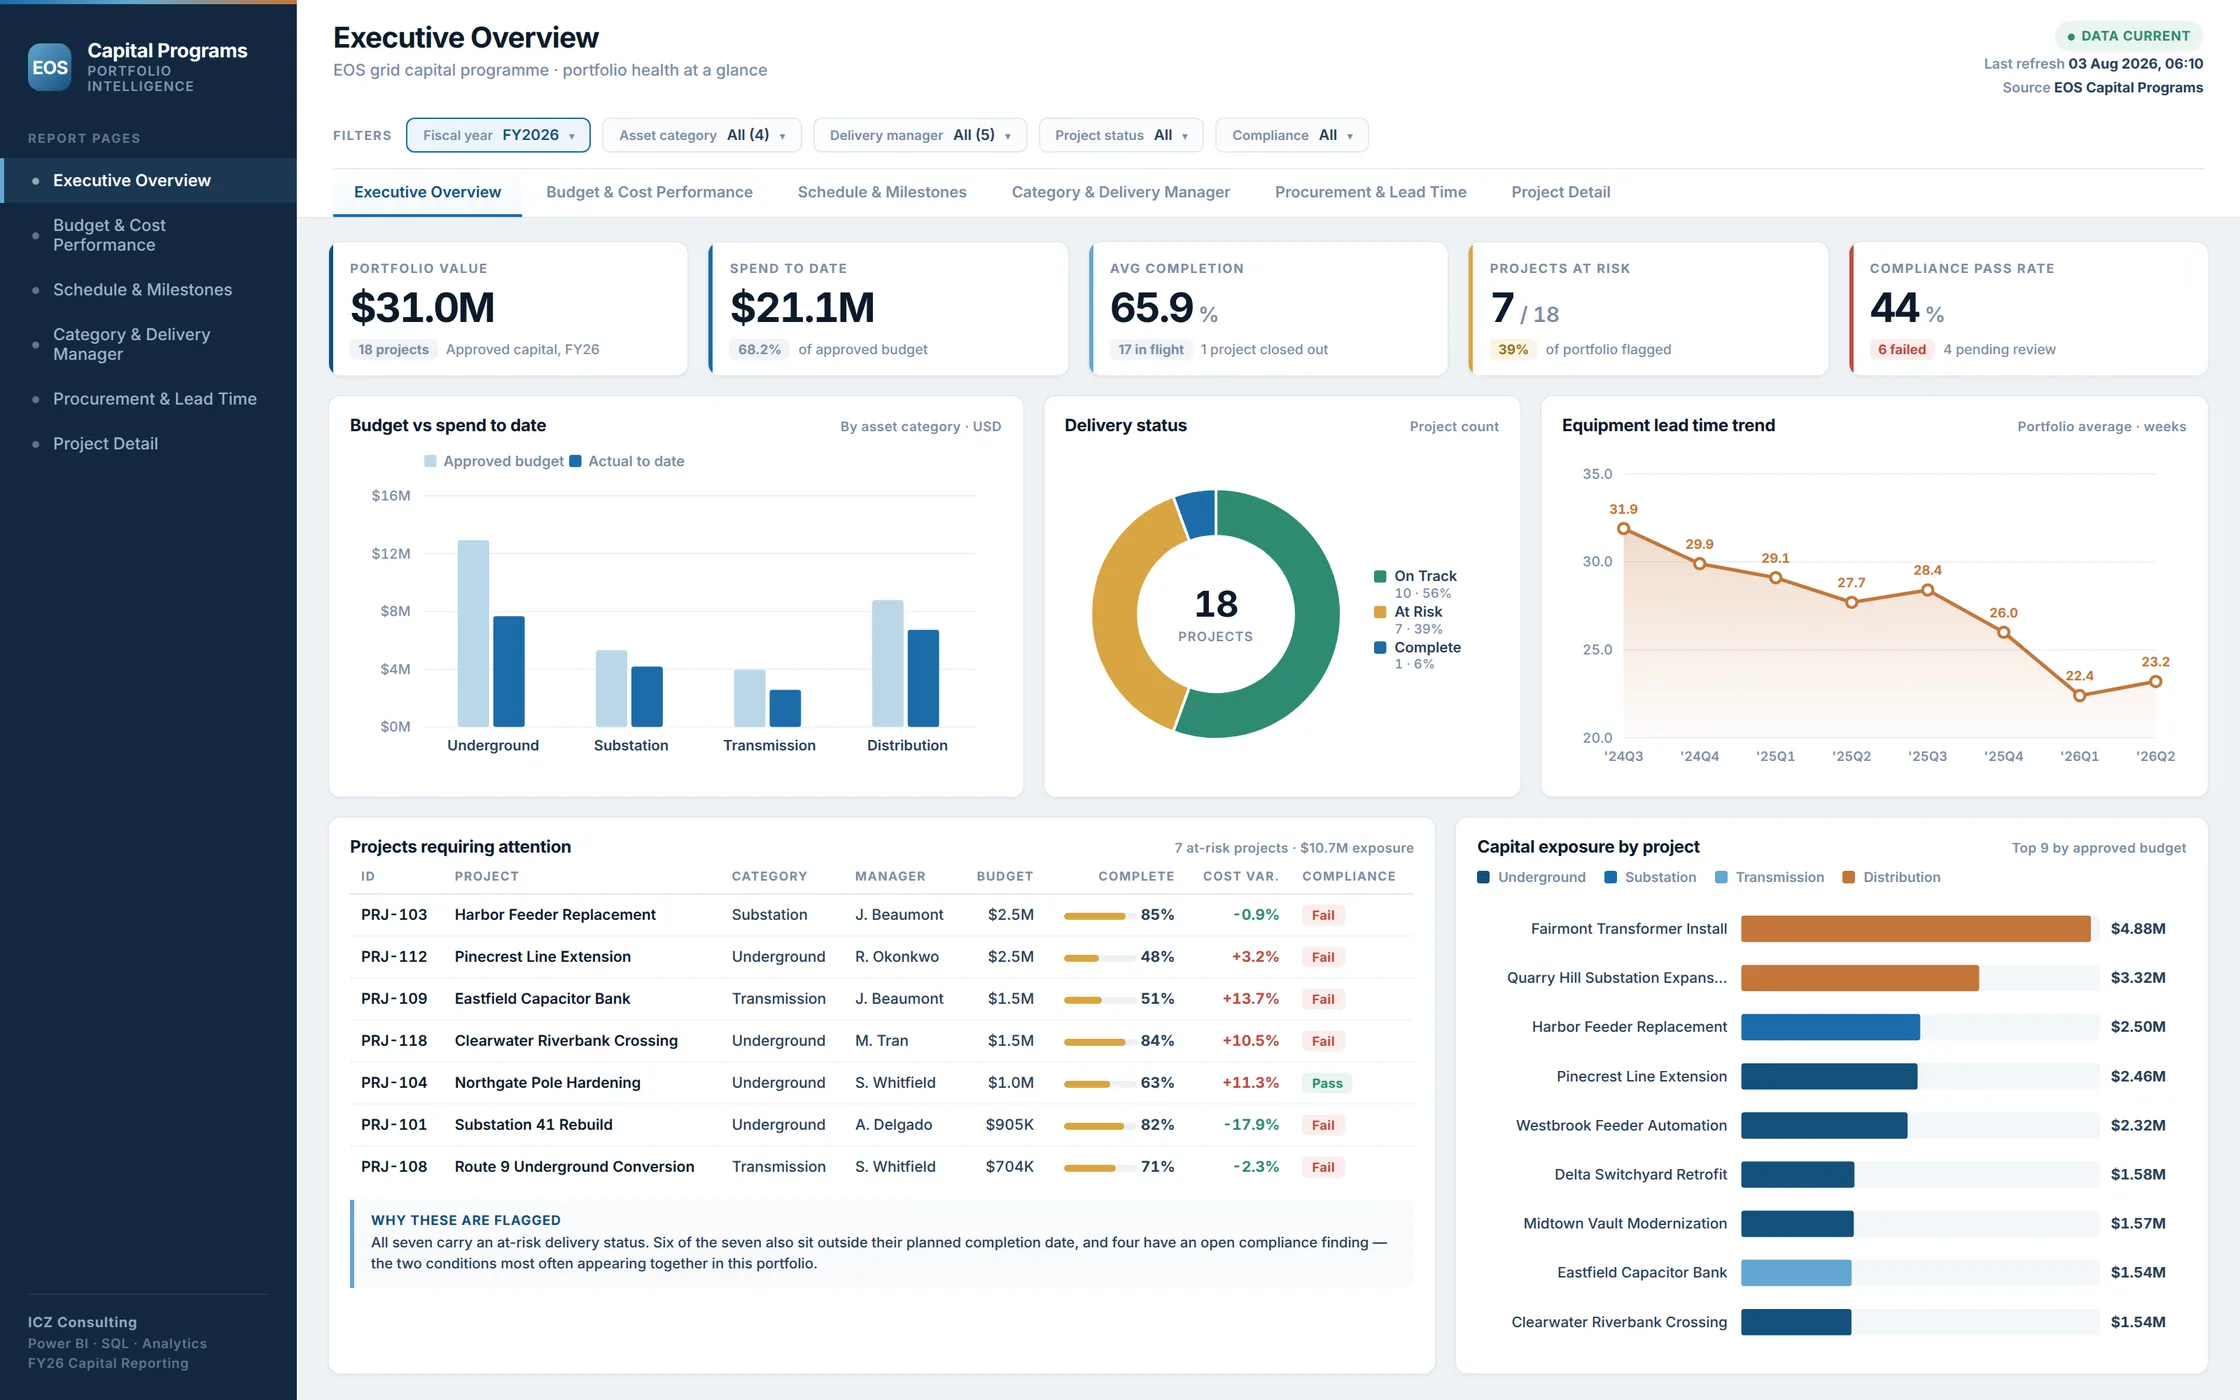Click the Delta Switchyard Retrofit $1.58M value
This screenshot has width=2240, height=1400.
2137,1174
